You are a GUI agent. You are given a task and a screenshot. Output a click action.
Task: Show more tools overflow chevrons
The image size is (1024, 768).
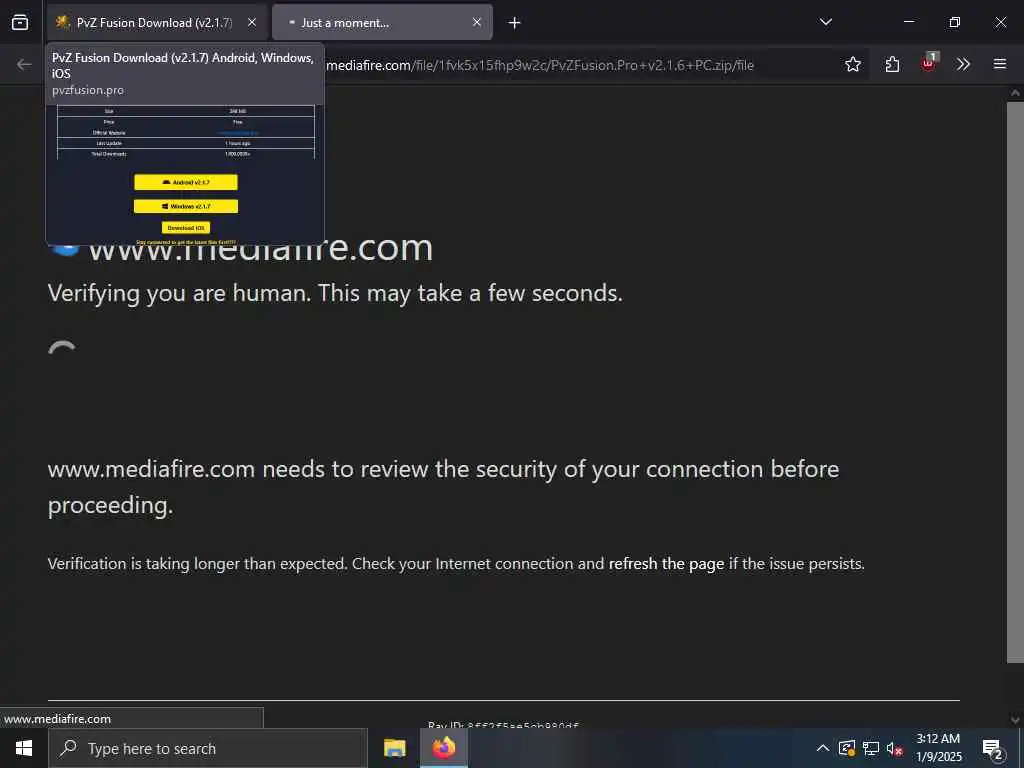(963, 64)
